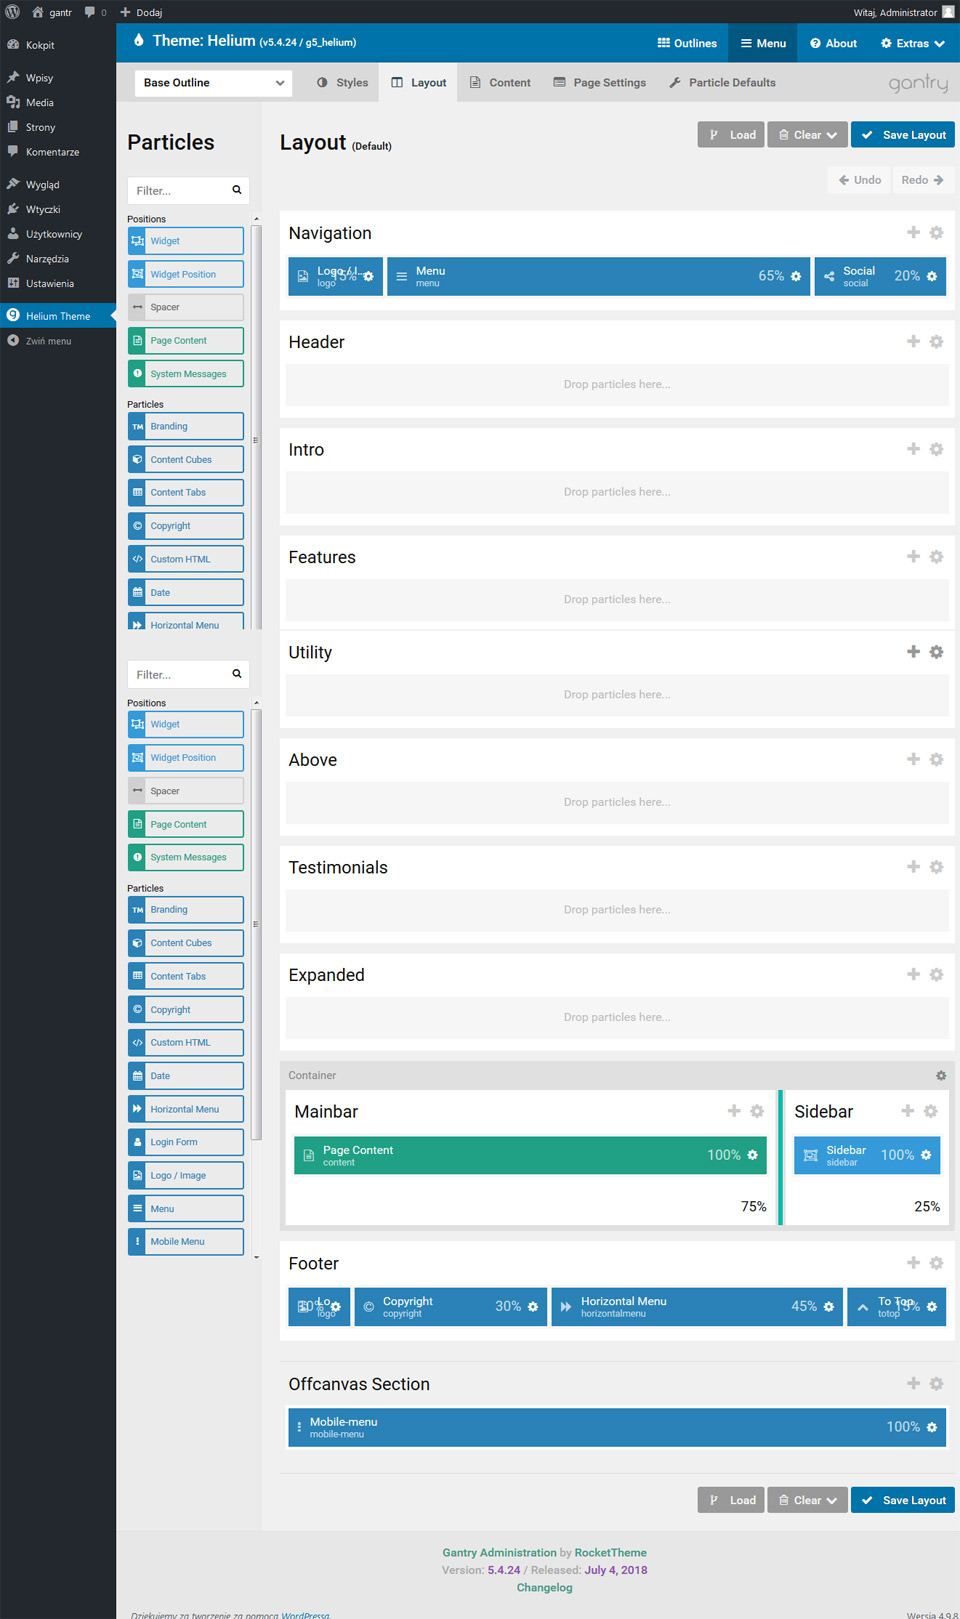Open settings gear for Navigation section
Viewport: 960px width, 1619px height.
[x=936, y=233]
